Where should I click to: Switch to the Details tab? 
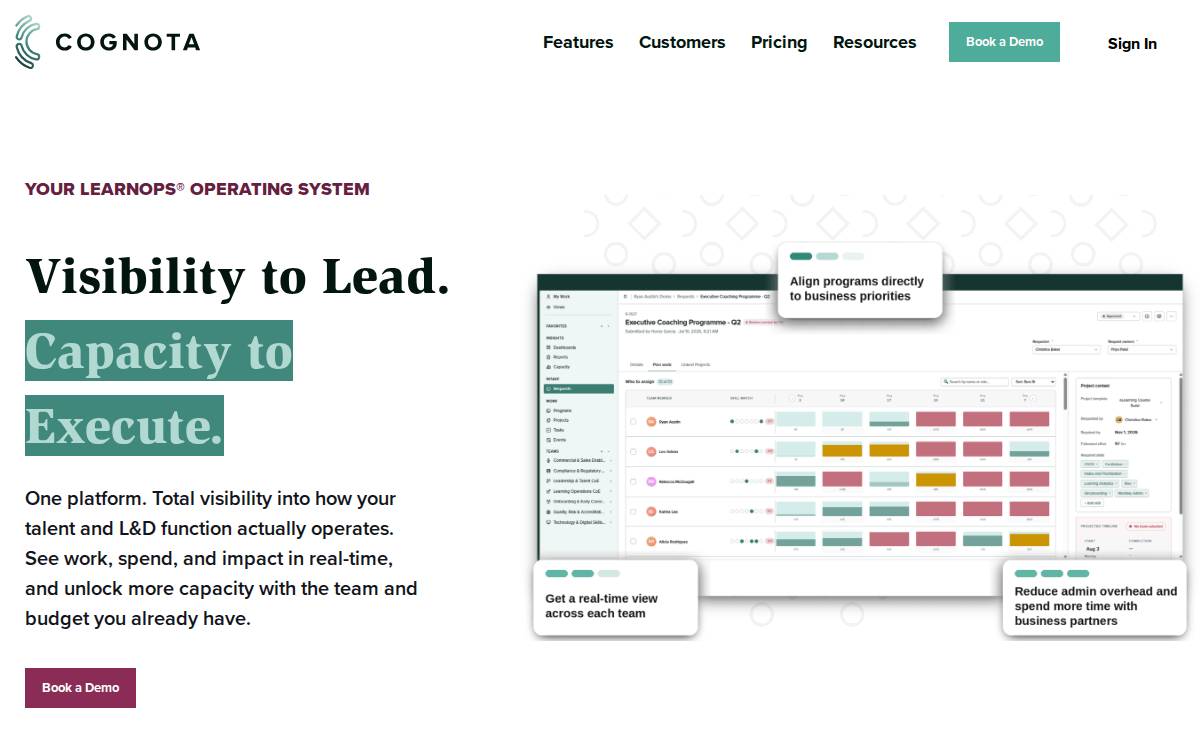(636, 365)
